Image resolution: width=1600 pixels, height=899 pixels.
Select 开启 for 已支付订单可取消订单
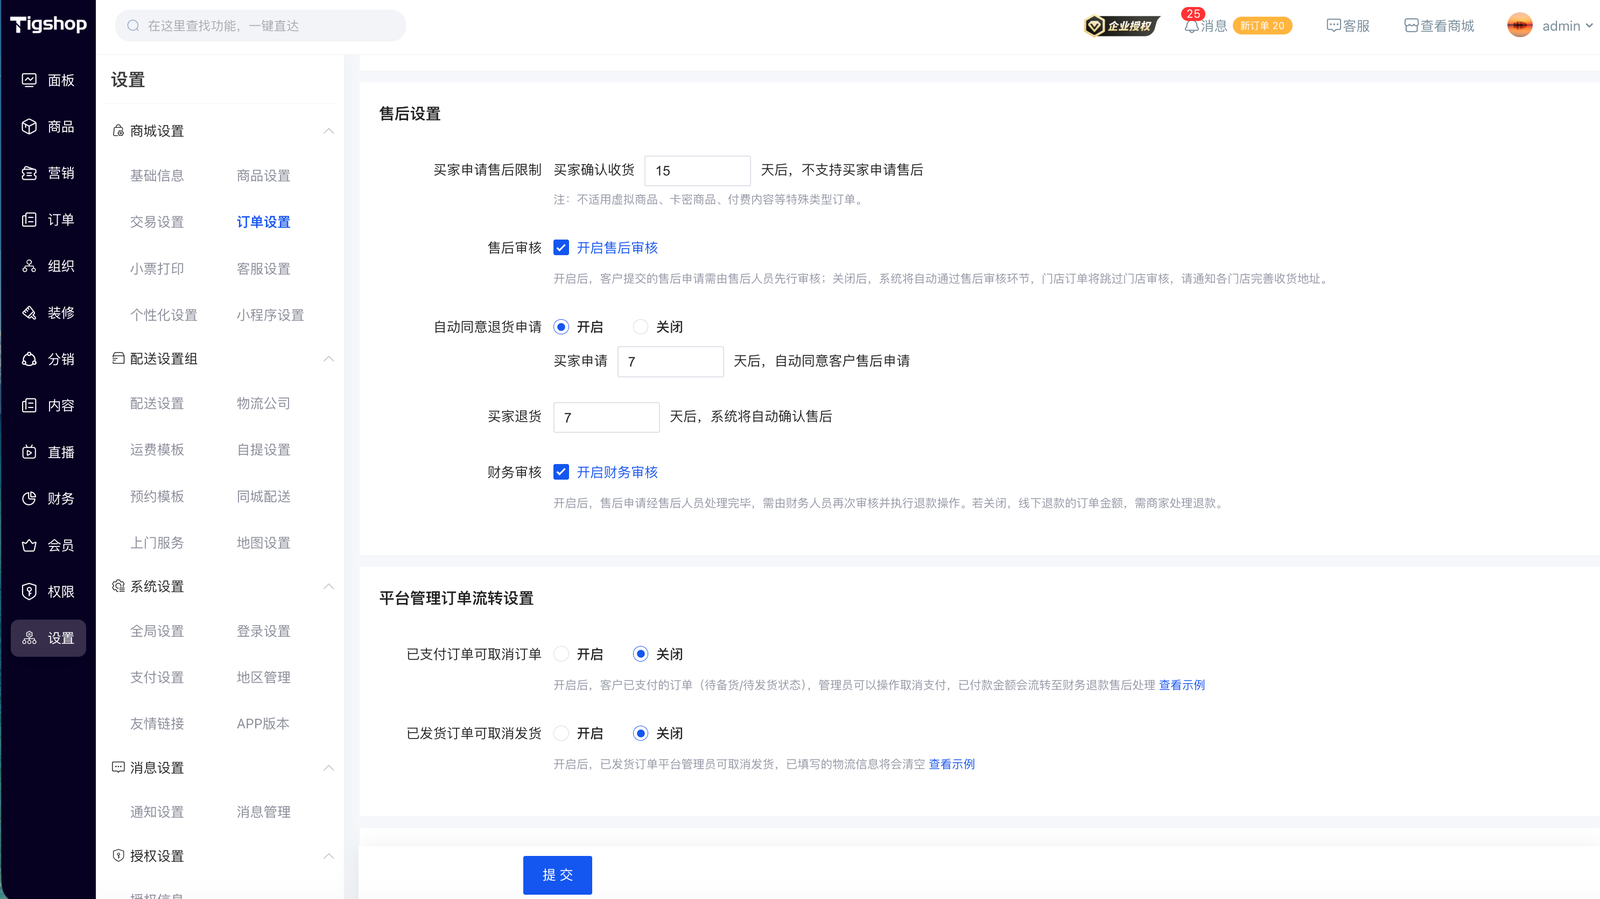coord(561,654)
